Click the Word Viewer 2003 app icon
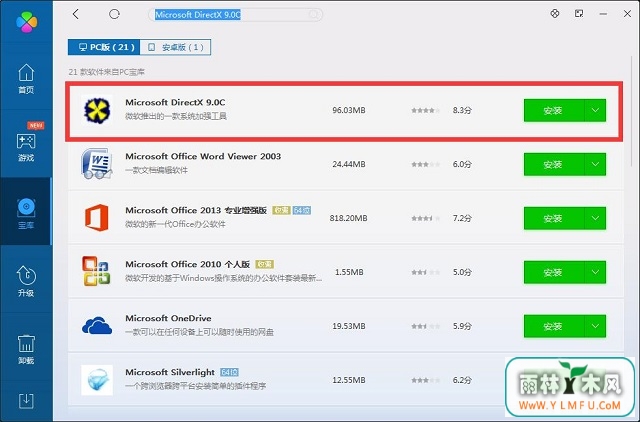 [x=97, y=164]
